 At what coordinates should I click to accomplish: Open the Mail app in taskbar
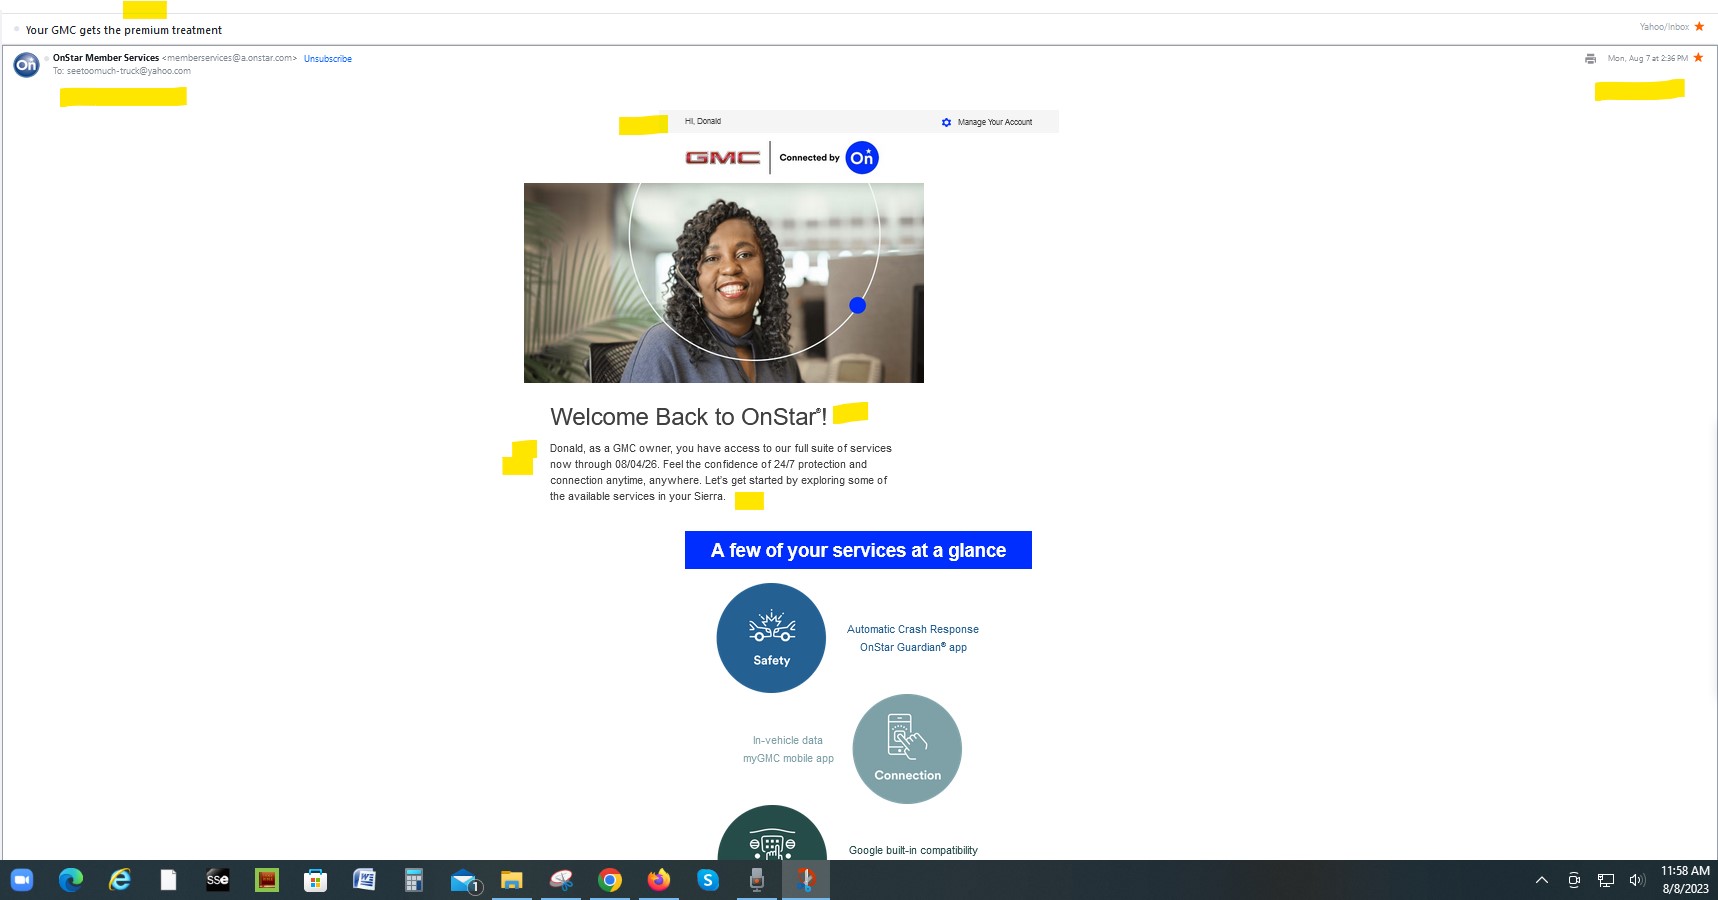tap(464, 880)
